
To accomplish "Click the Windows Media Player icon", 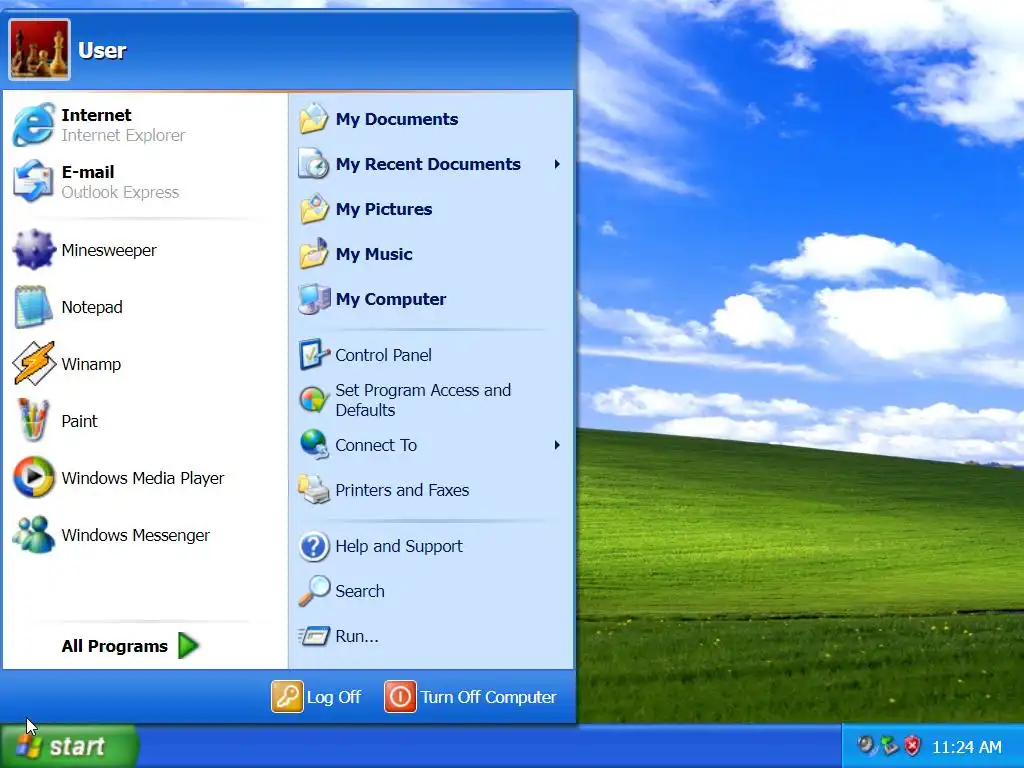I will coord(33,477).
